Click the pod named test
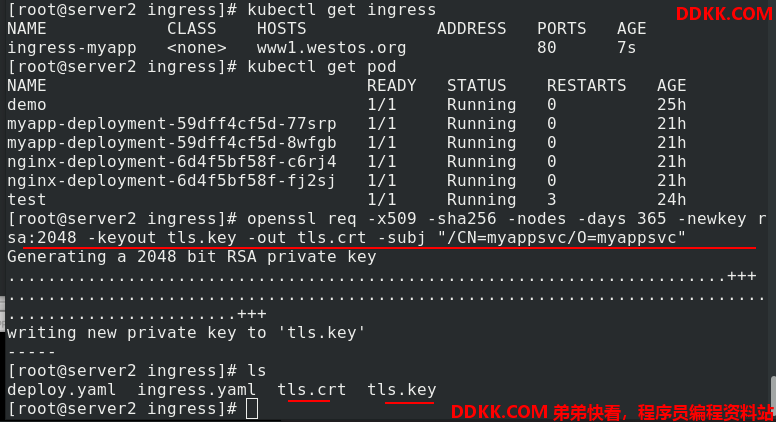 (x=27, y=200)
